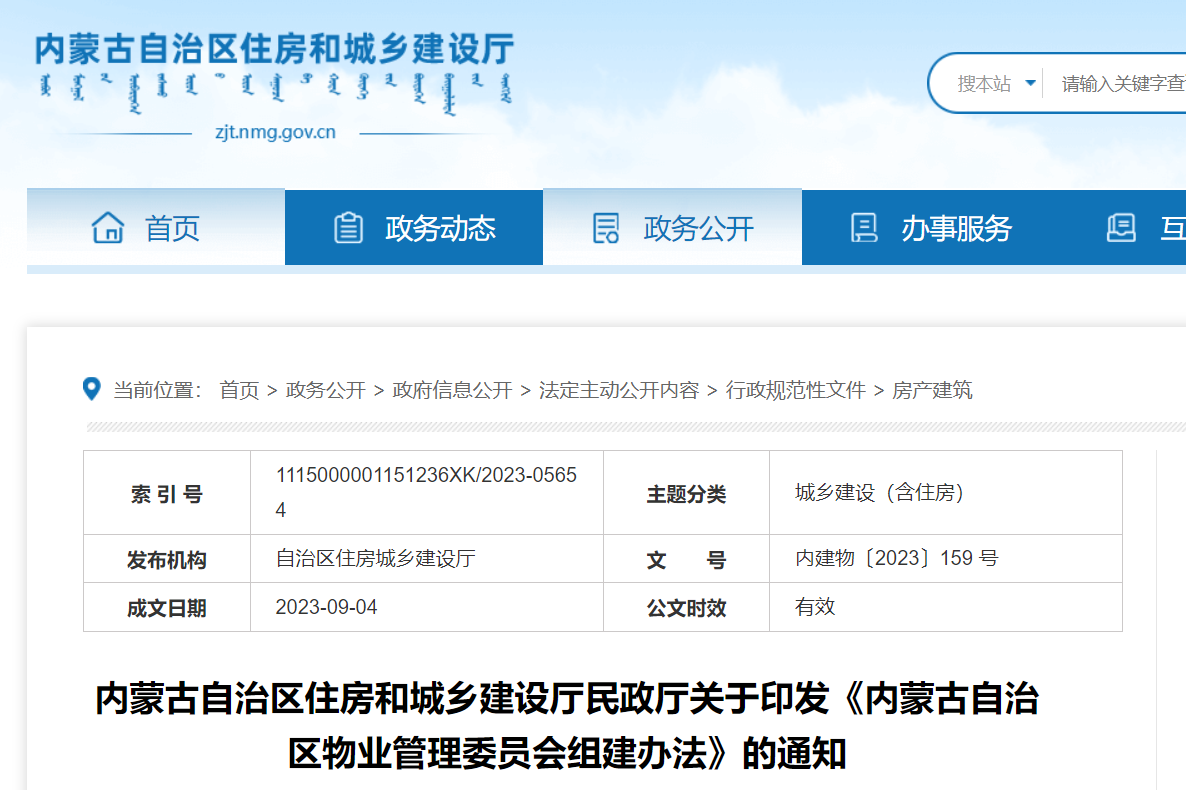Image resolution: width=1186 pixels, height=790 pixels.
Task: Click the document search icon beside 政务公开
Action: [x=606, y=228]
